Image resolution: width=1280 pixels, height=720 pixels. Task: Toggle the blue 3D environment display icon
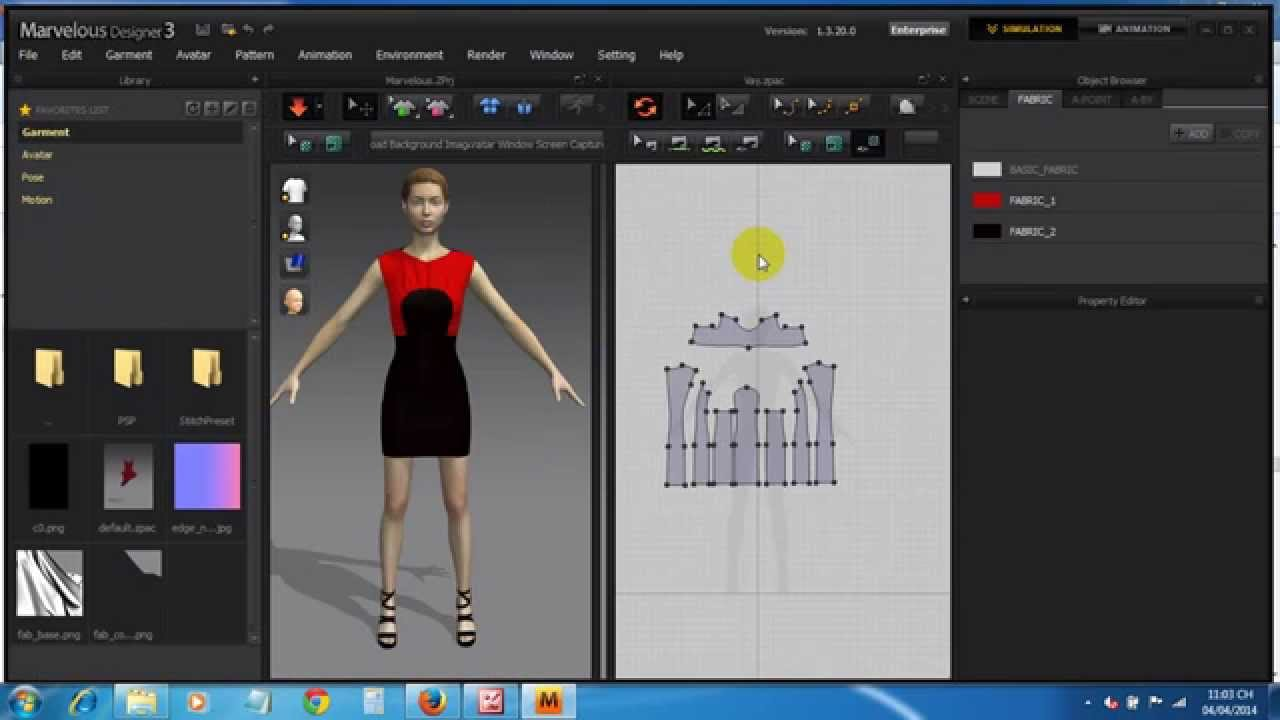(x=294, y=264)
